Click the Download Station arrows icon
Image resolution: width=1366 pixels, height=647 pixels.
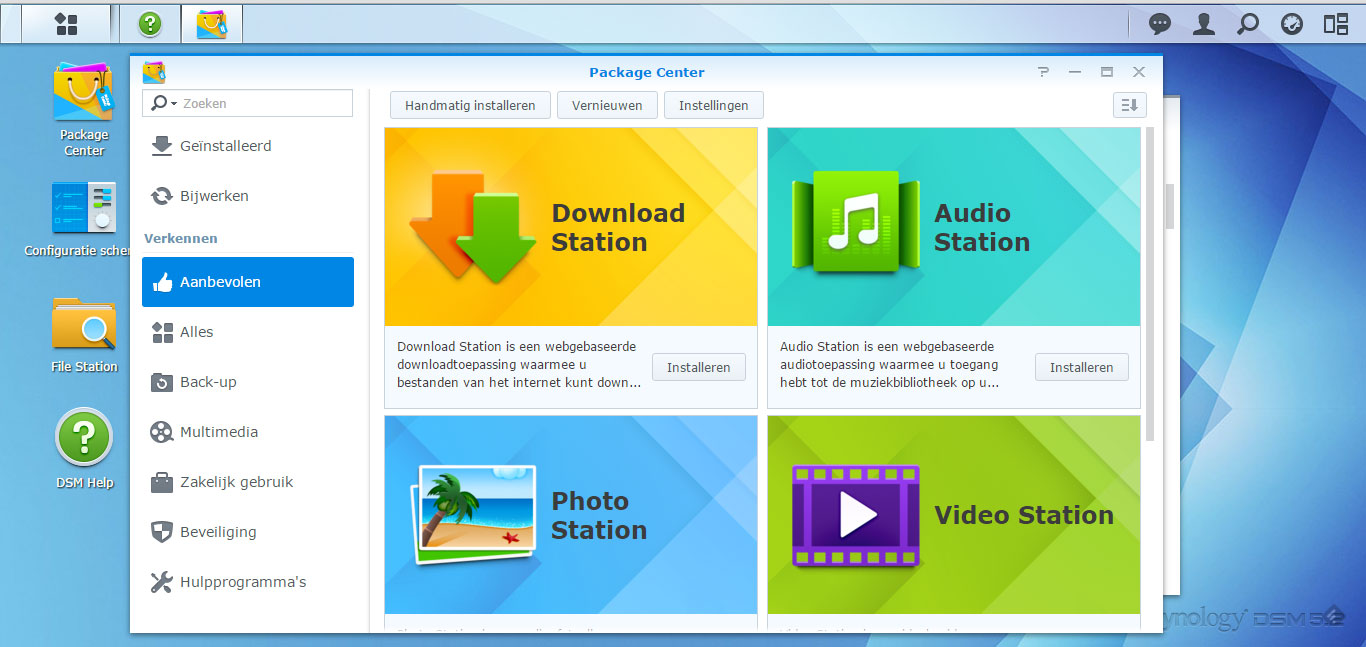pyautogui.click(x=472, y=227)
